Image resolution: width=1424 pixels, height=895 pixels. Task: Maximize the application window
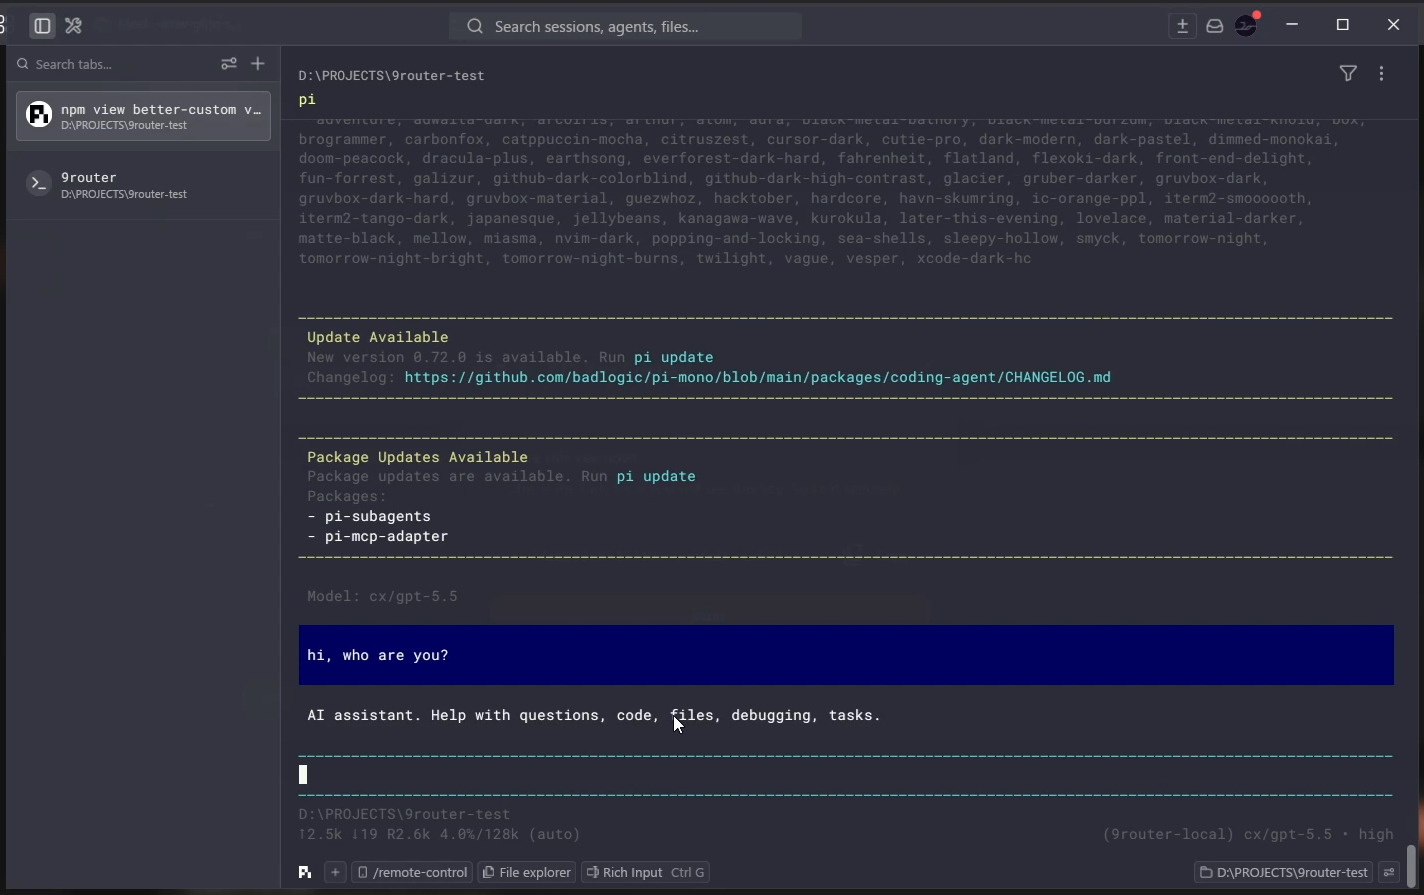point(1343,25)
